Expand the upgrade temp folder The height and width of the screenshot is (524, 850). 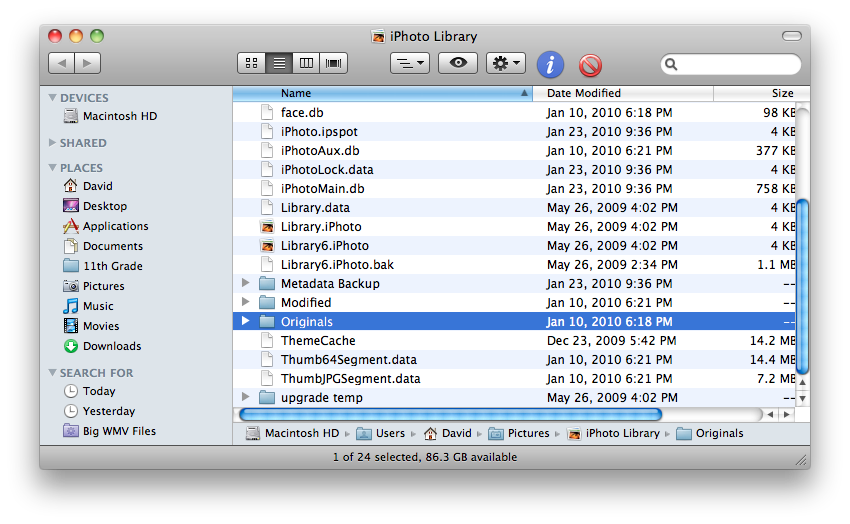point(246,397)
